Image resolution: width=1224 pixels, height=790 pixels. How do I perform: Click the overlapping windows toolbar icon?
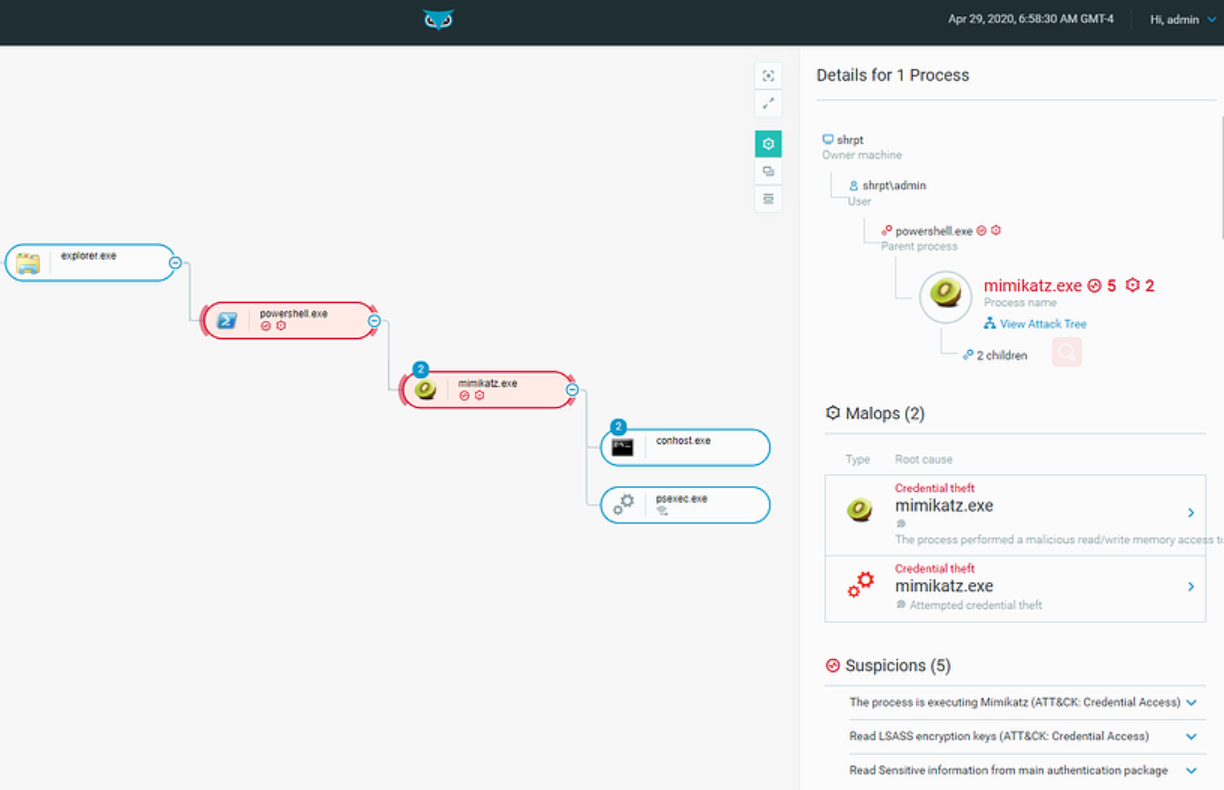click(768, 171)
